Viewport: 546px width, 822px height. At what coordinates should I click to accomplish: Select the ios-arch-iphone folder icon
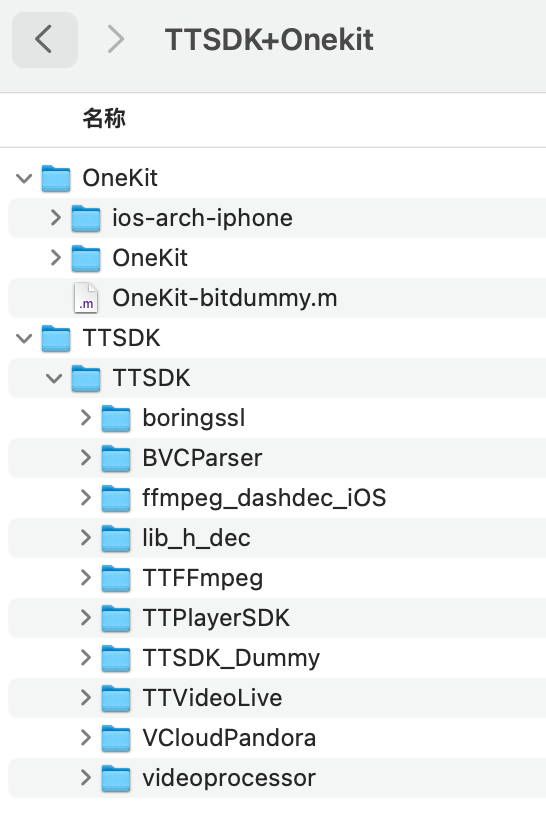(86, 218)
